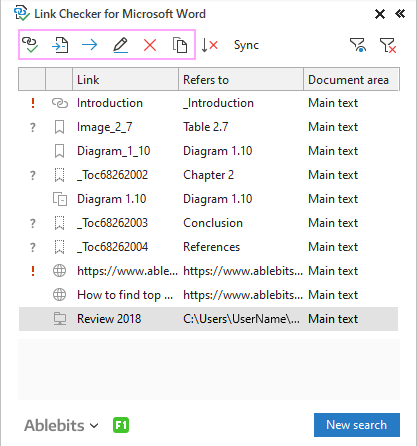Click the dotted bookmark icon for _Toc68262002

[x=59, y=175]
